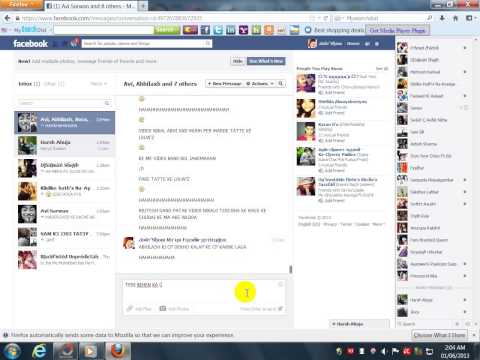Switch to the Other messages tab
The image size is (480, 360).
pos(54,84)
